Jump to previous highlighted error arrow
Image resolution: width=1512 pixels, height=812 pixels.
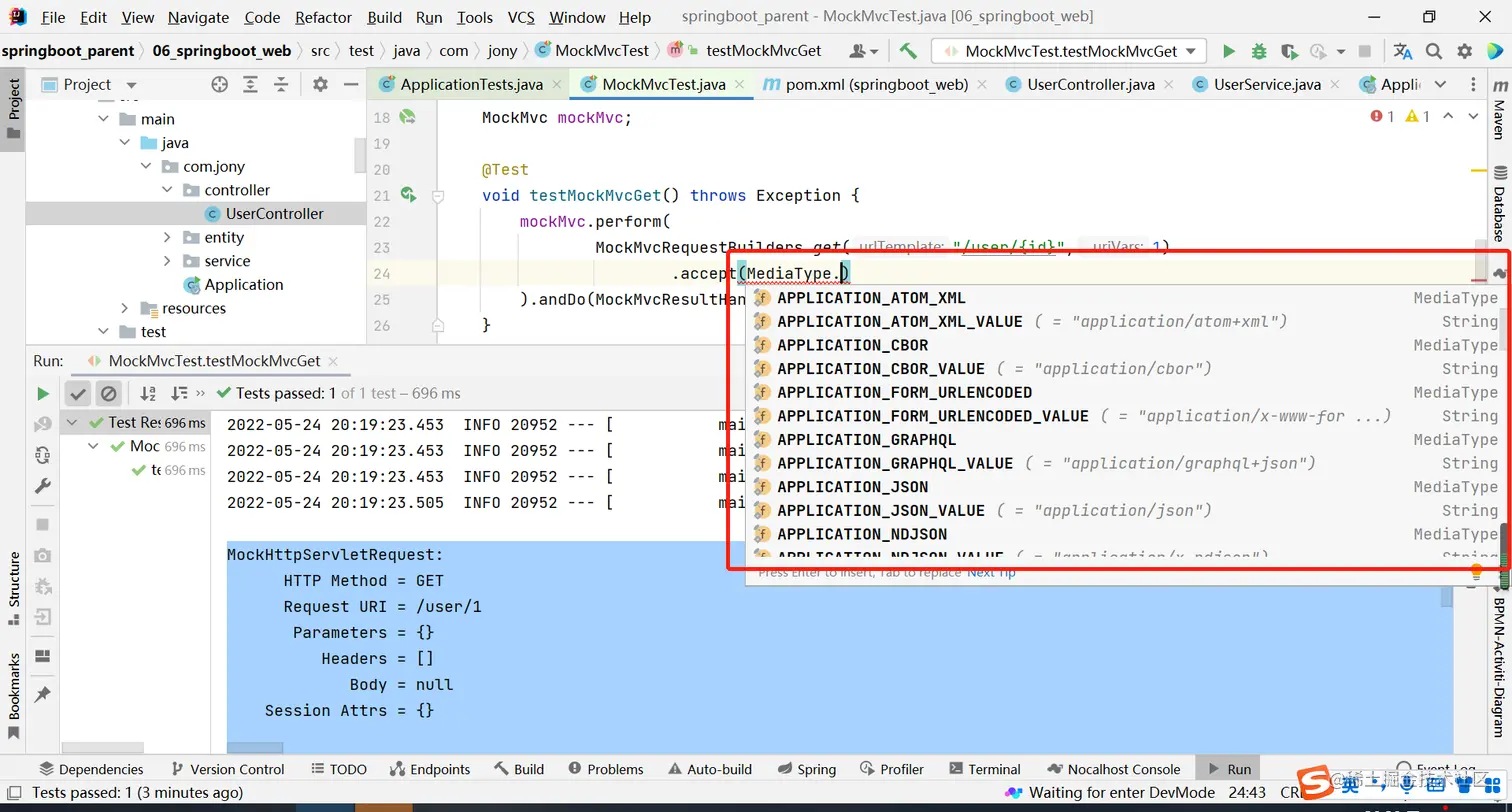tap(1446, 117)
